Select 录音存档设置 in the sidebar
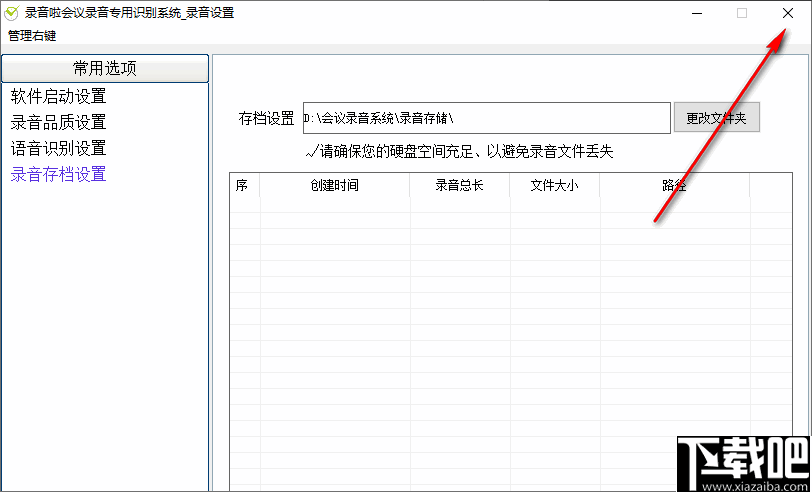Screen dimensions: 812x492 click(59, 175)
